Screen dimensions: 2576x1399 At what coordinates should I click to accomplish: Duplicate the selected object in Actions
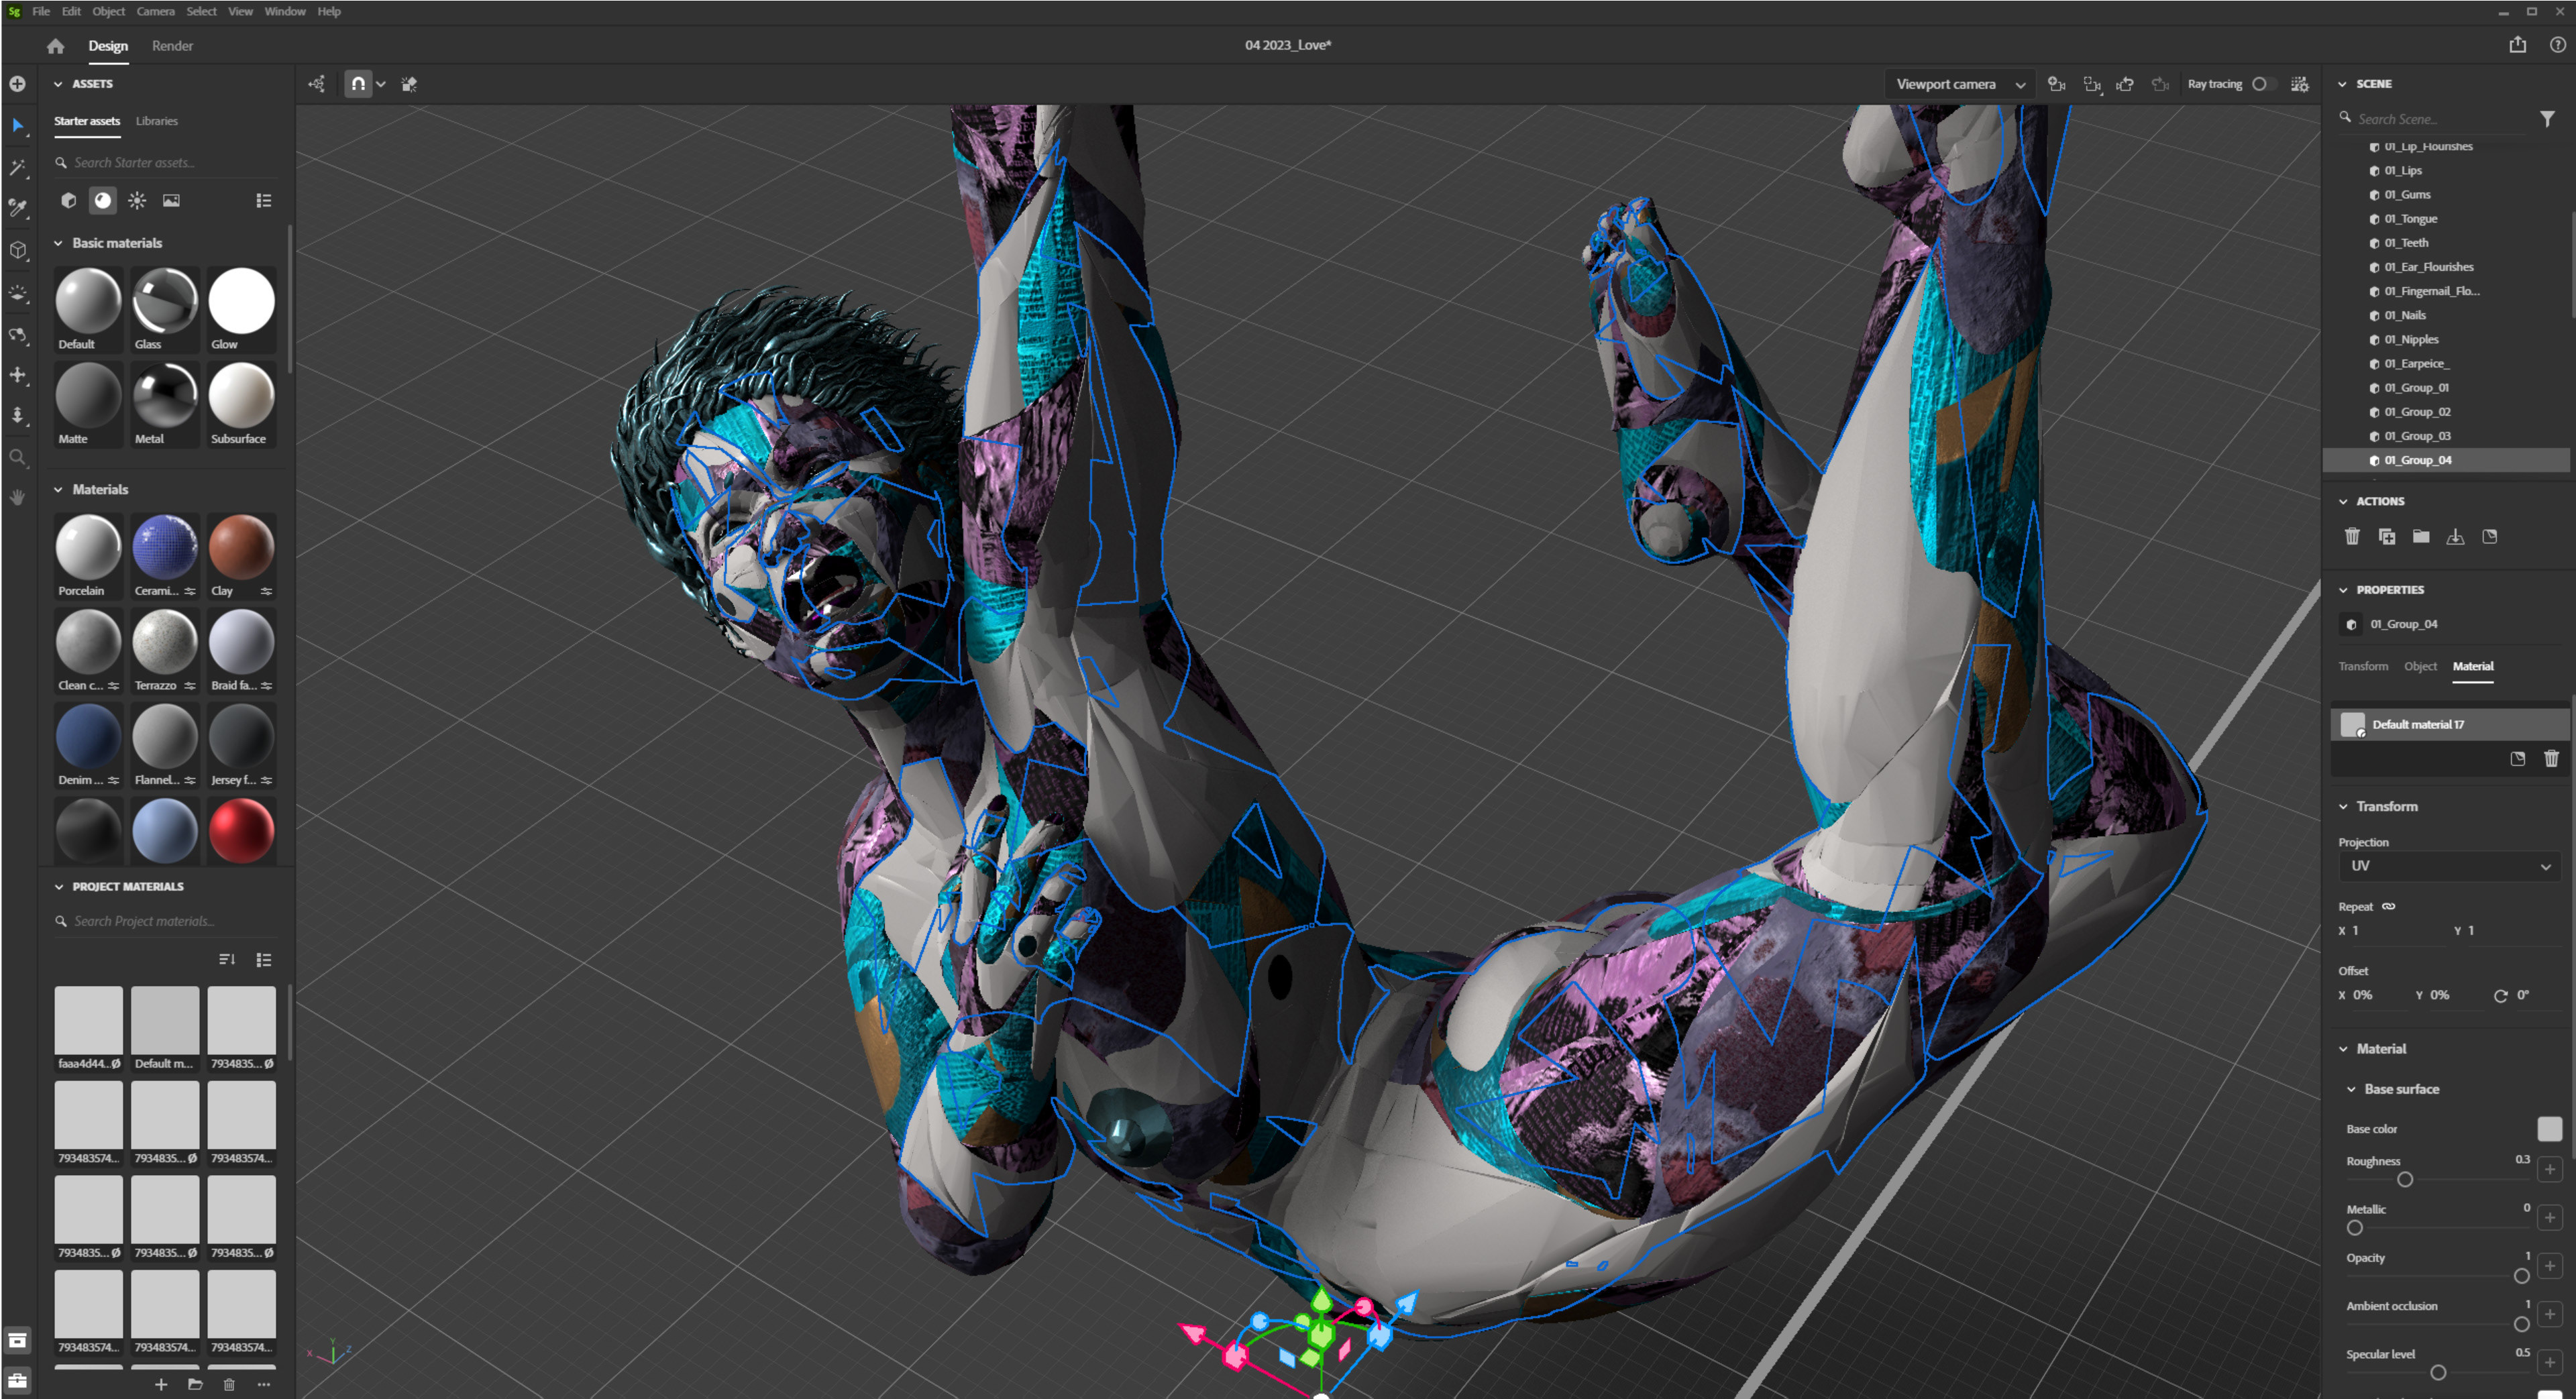point(2386,537)
